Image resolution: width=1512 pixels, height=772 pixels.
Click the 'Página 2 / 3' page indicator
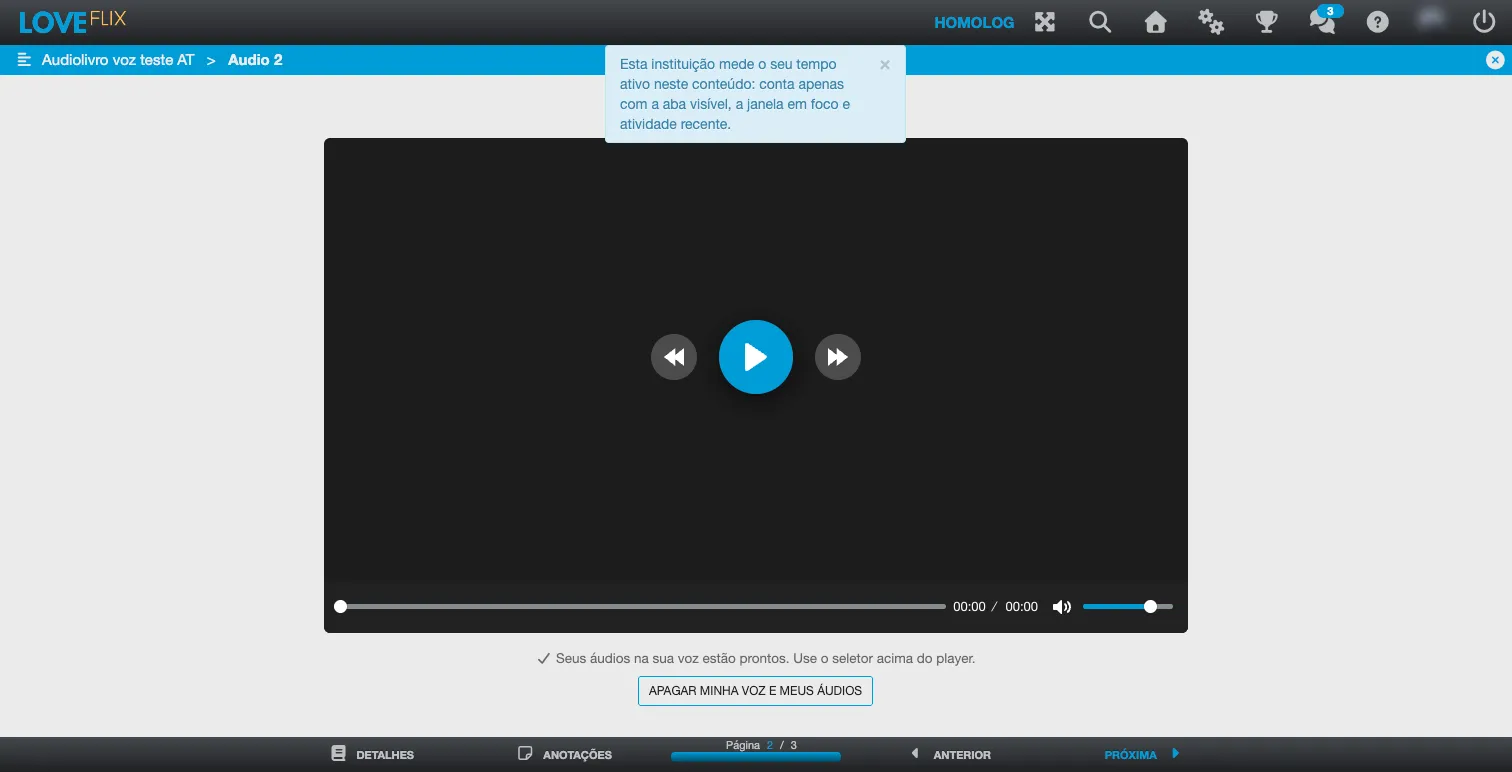(761, 745)
